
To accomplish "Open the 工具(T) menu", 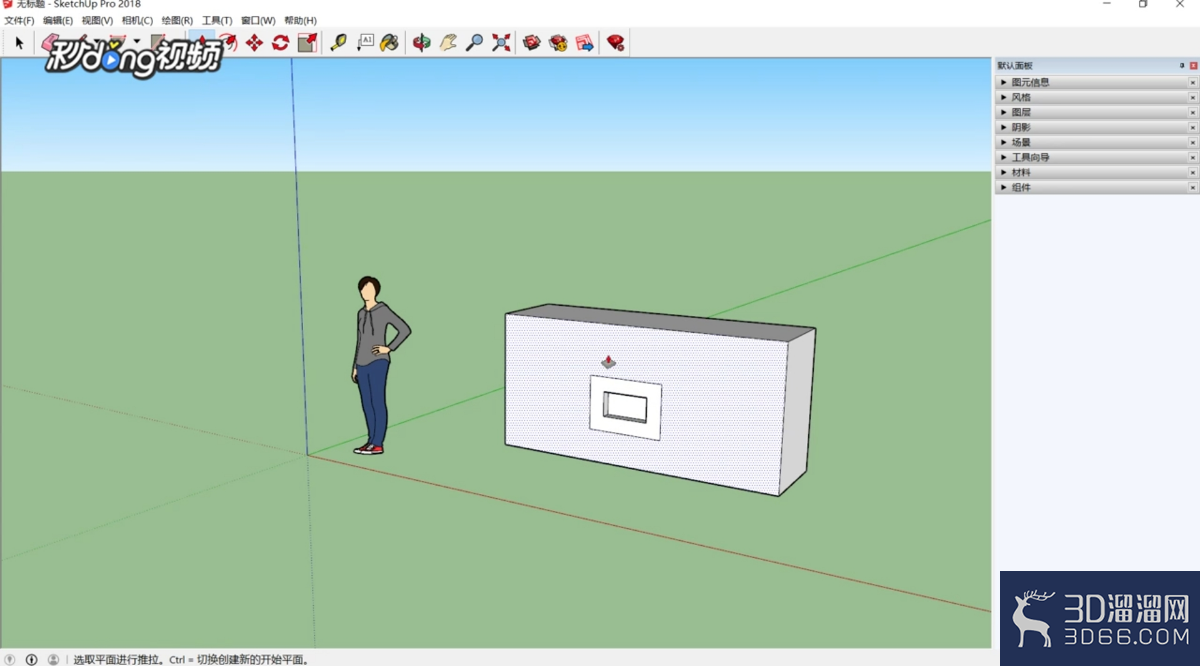I will pyautogui.click(x=217, y=20).
